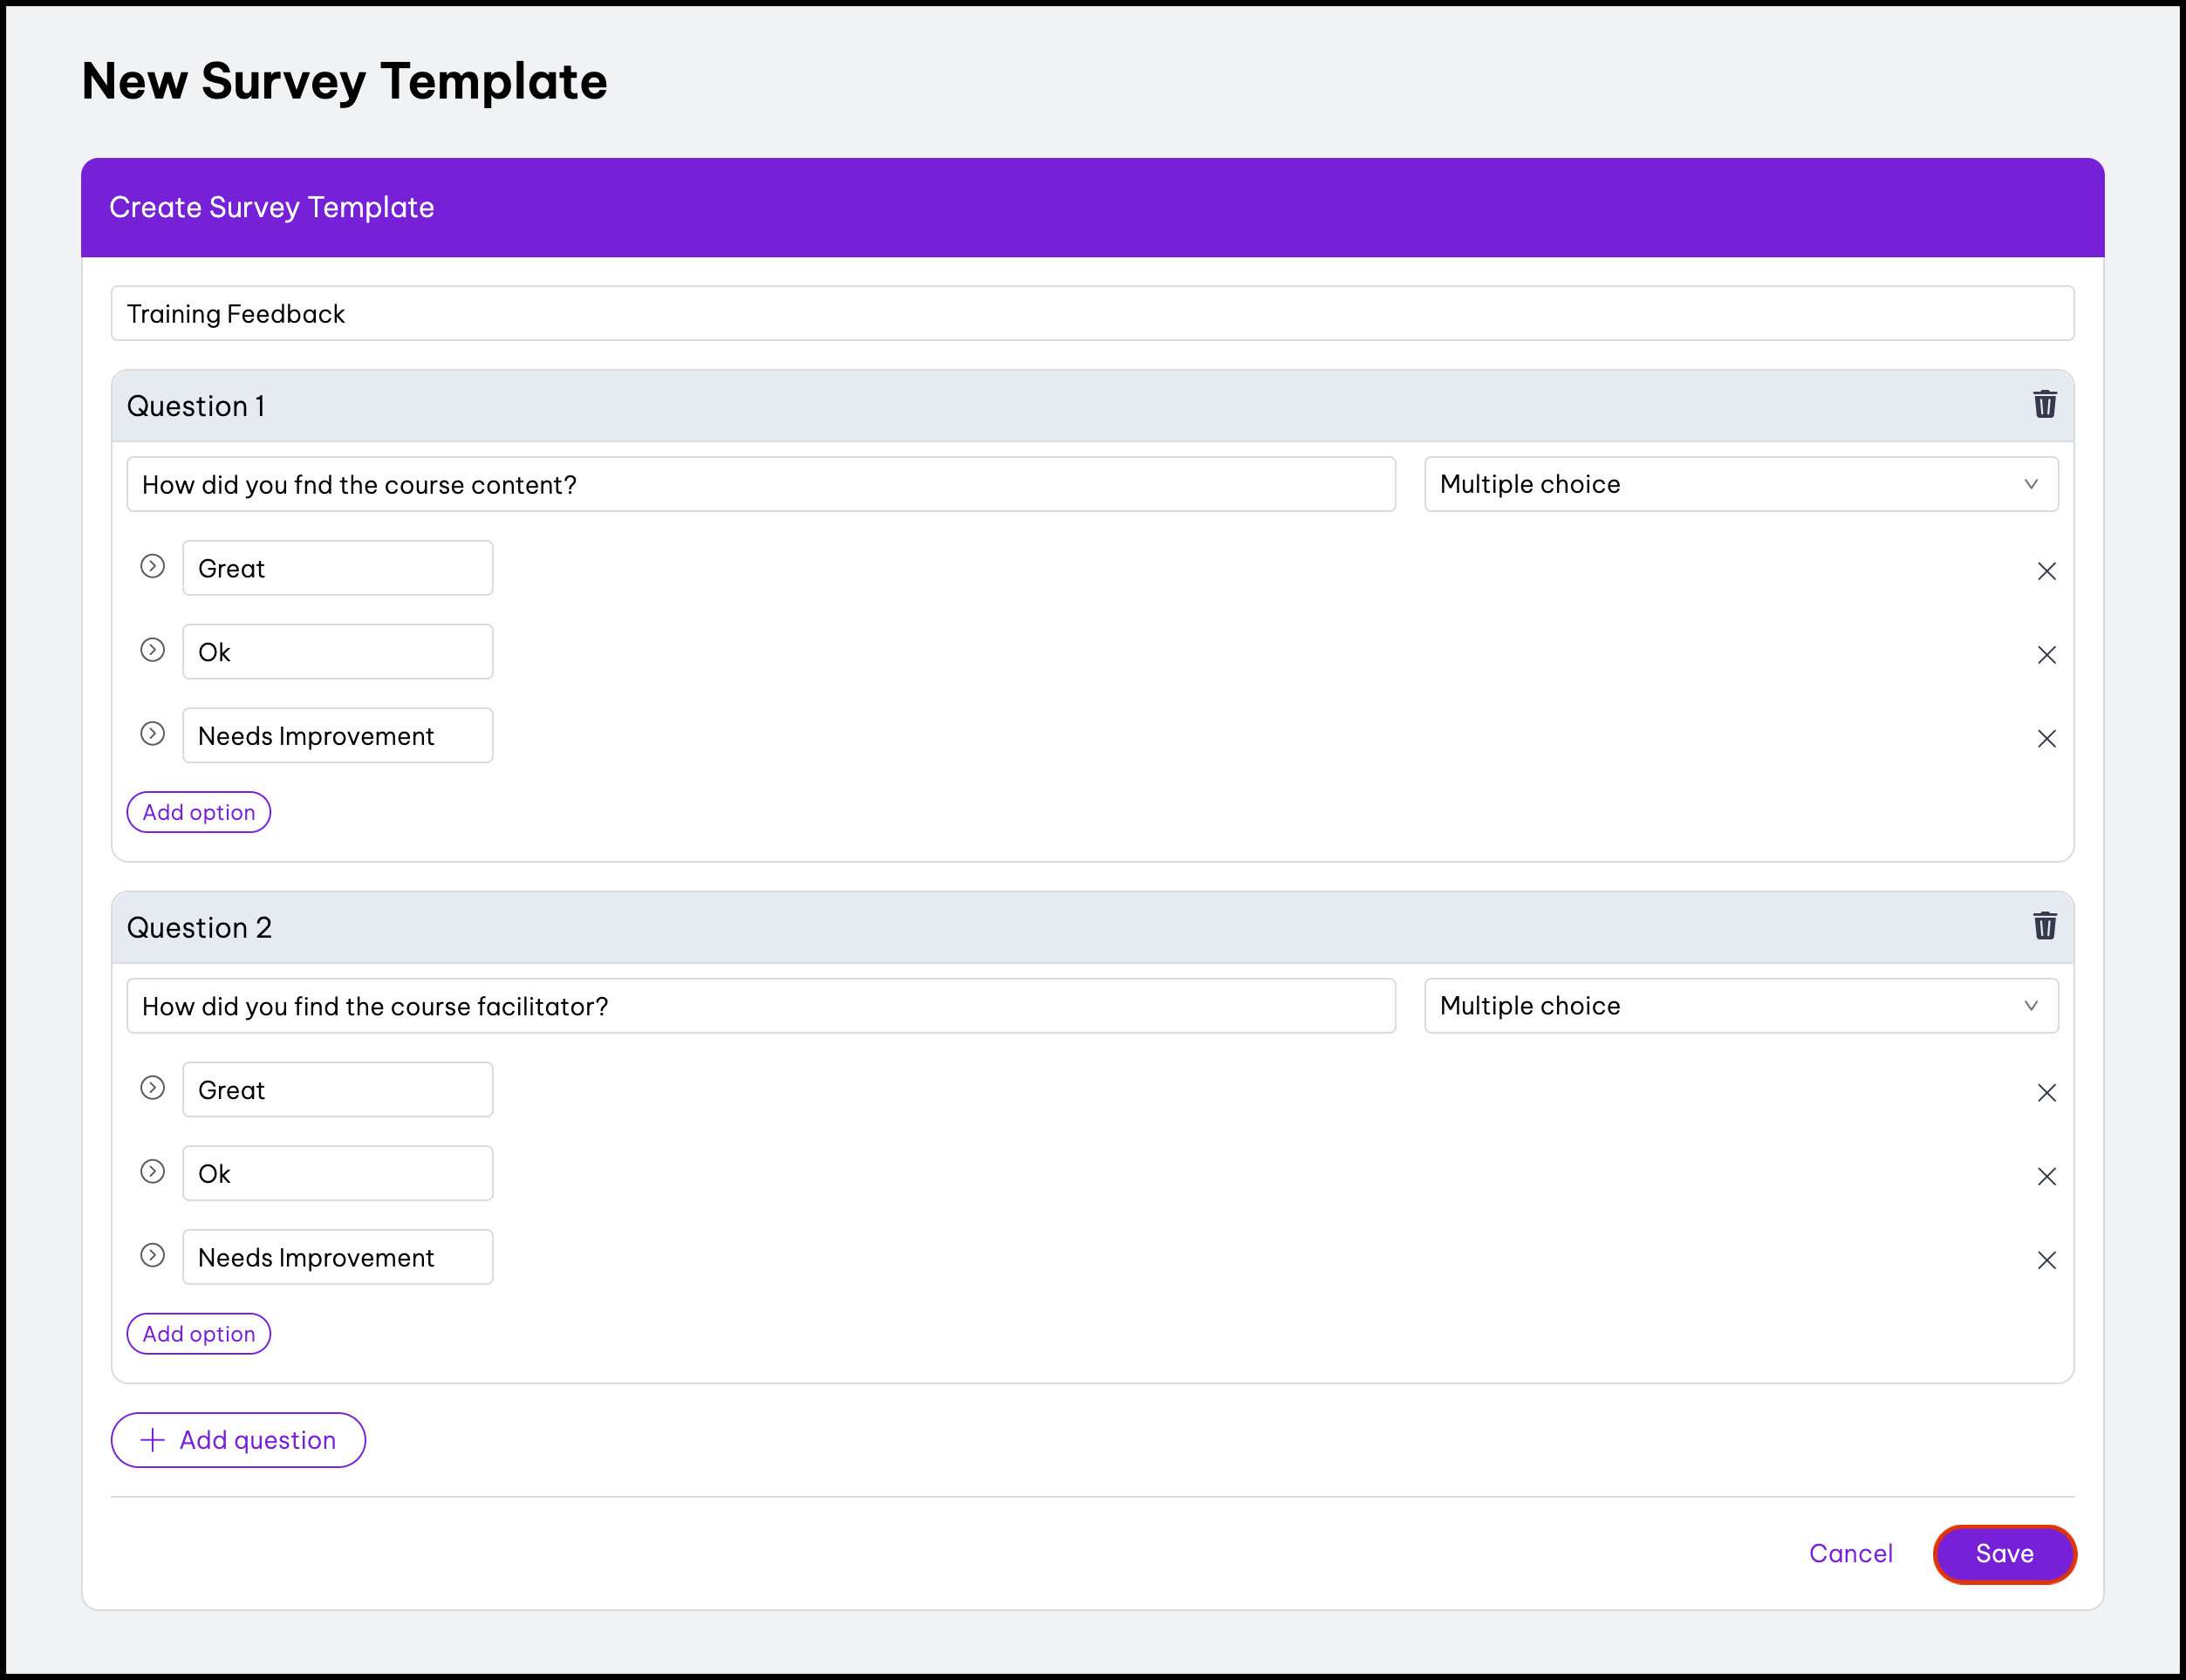Remove 'Great' option from Question 1
The image size is (2186, 1680).
point(2046,571)
